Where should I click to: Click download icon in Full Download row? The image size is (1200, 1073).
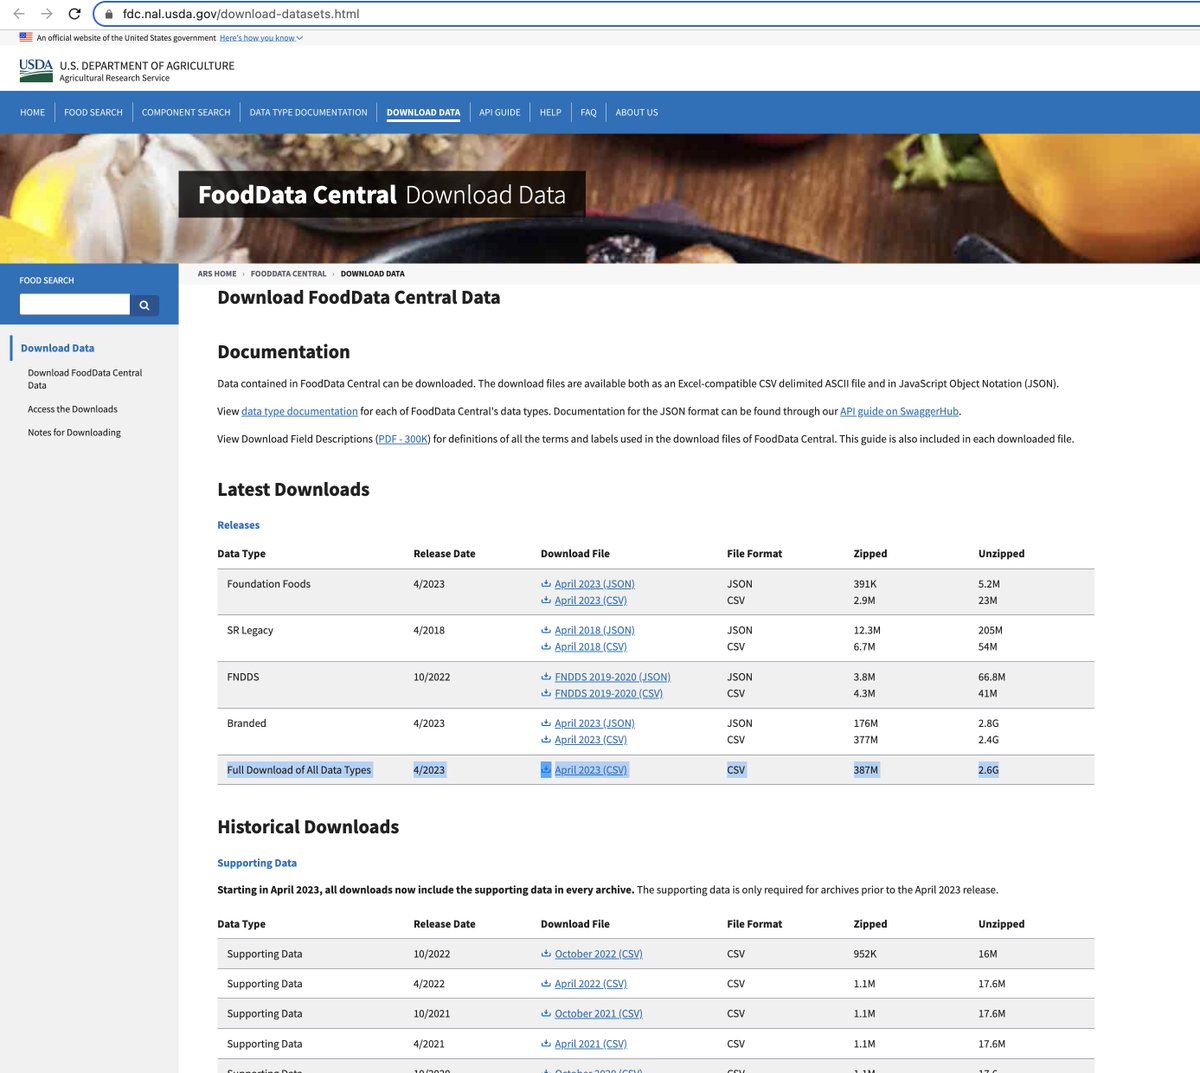[x=546, y=770]
